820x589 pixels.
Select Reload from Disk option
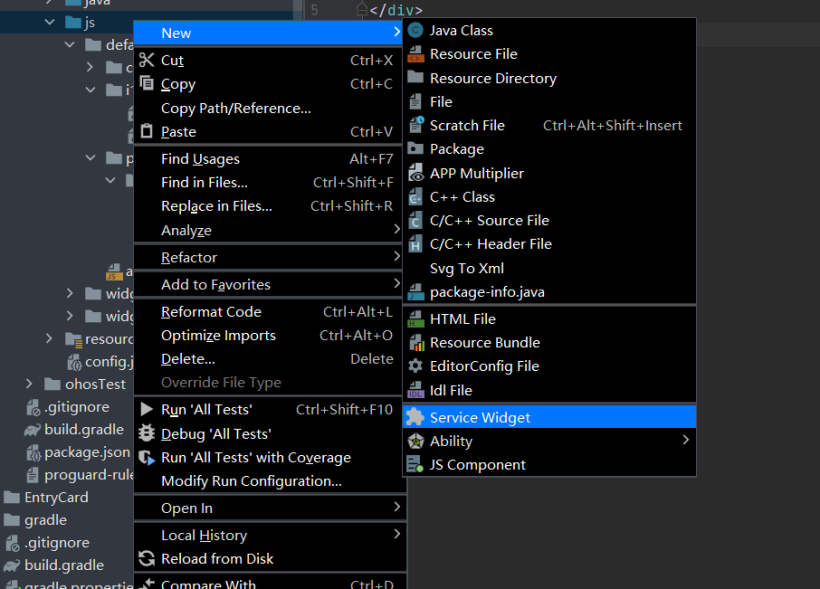(x=217, y=559)
